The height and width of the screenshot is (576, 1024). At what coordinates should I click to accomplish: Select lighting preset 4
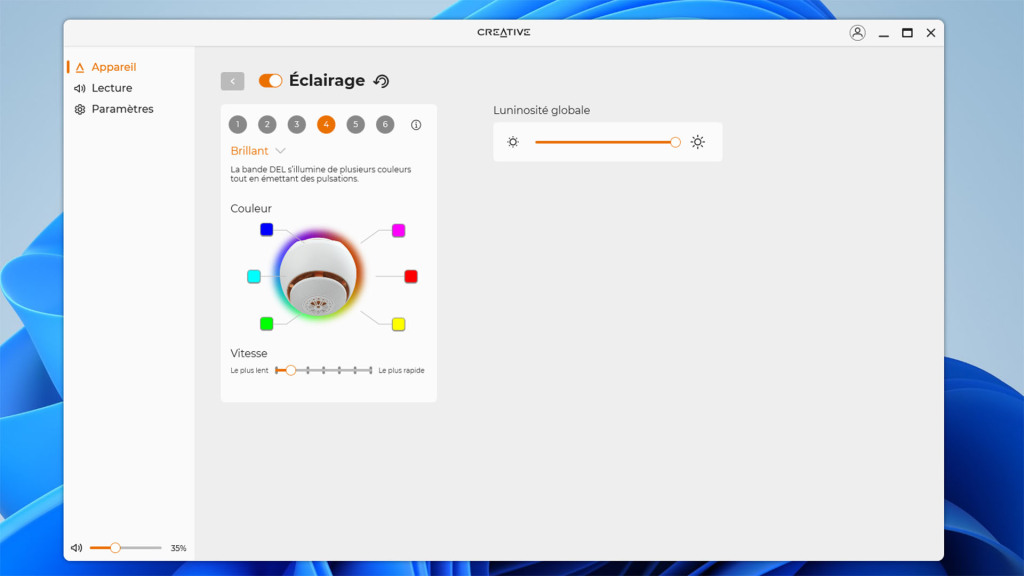[326, 124]
